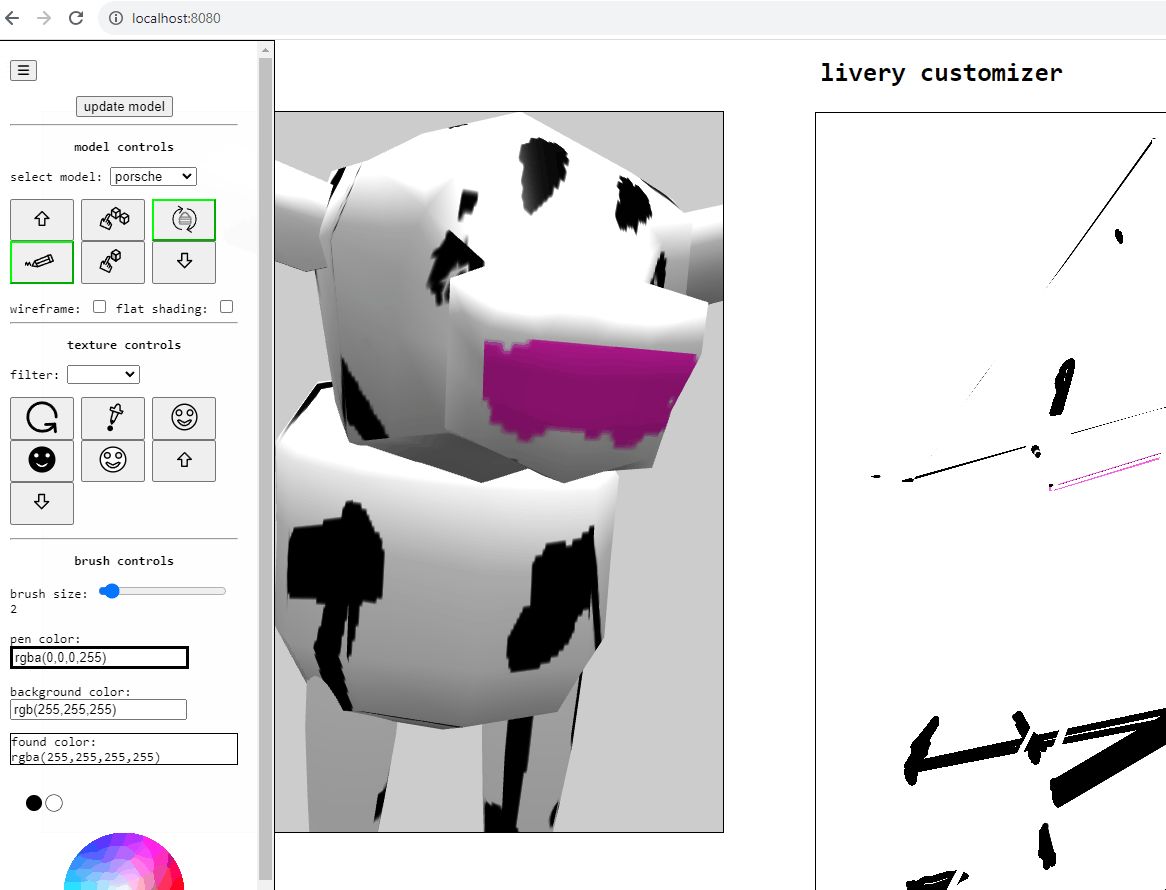Click the 'texture controls' section label

123,344
